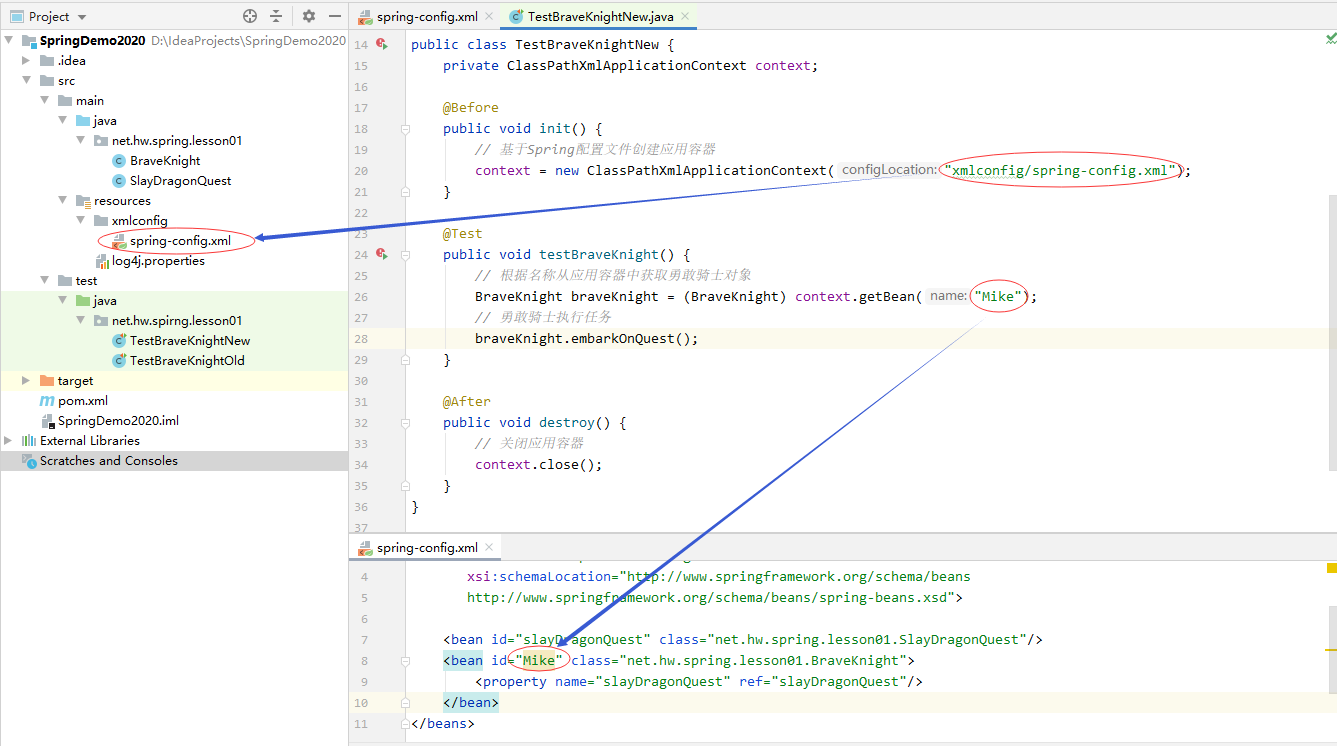Select TestBraveKnightNew in tree
The width and height of the screenshot is (1337, 746).
tap(190, 341)
